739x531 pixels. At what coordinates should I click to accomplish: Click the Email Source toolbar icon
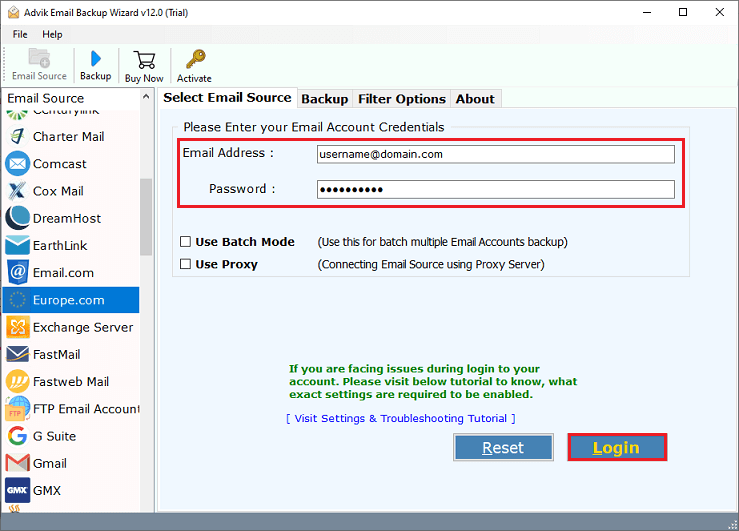[39, 58]
